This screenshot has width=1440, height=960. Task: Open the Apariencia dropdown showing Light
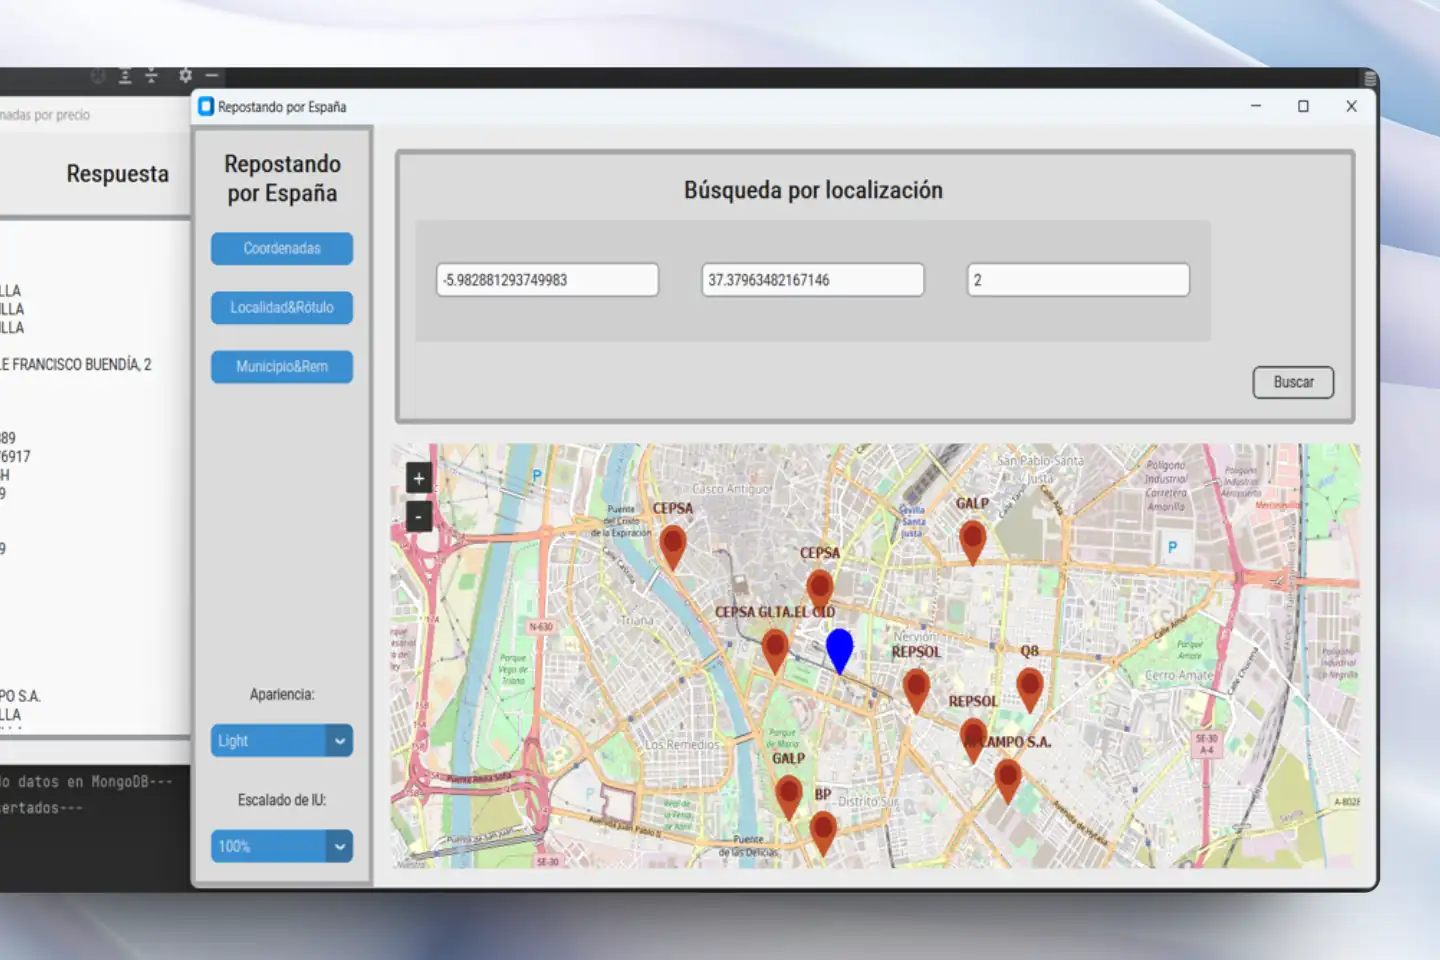282,741
